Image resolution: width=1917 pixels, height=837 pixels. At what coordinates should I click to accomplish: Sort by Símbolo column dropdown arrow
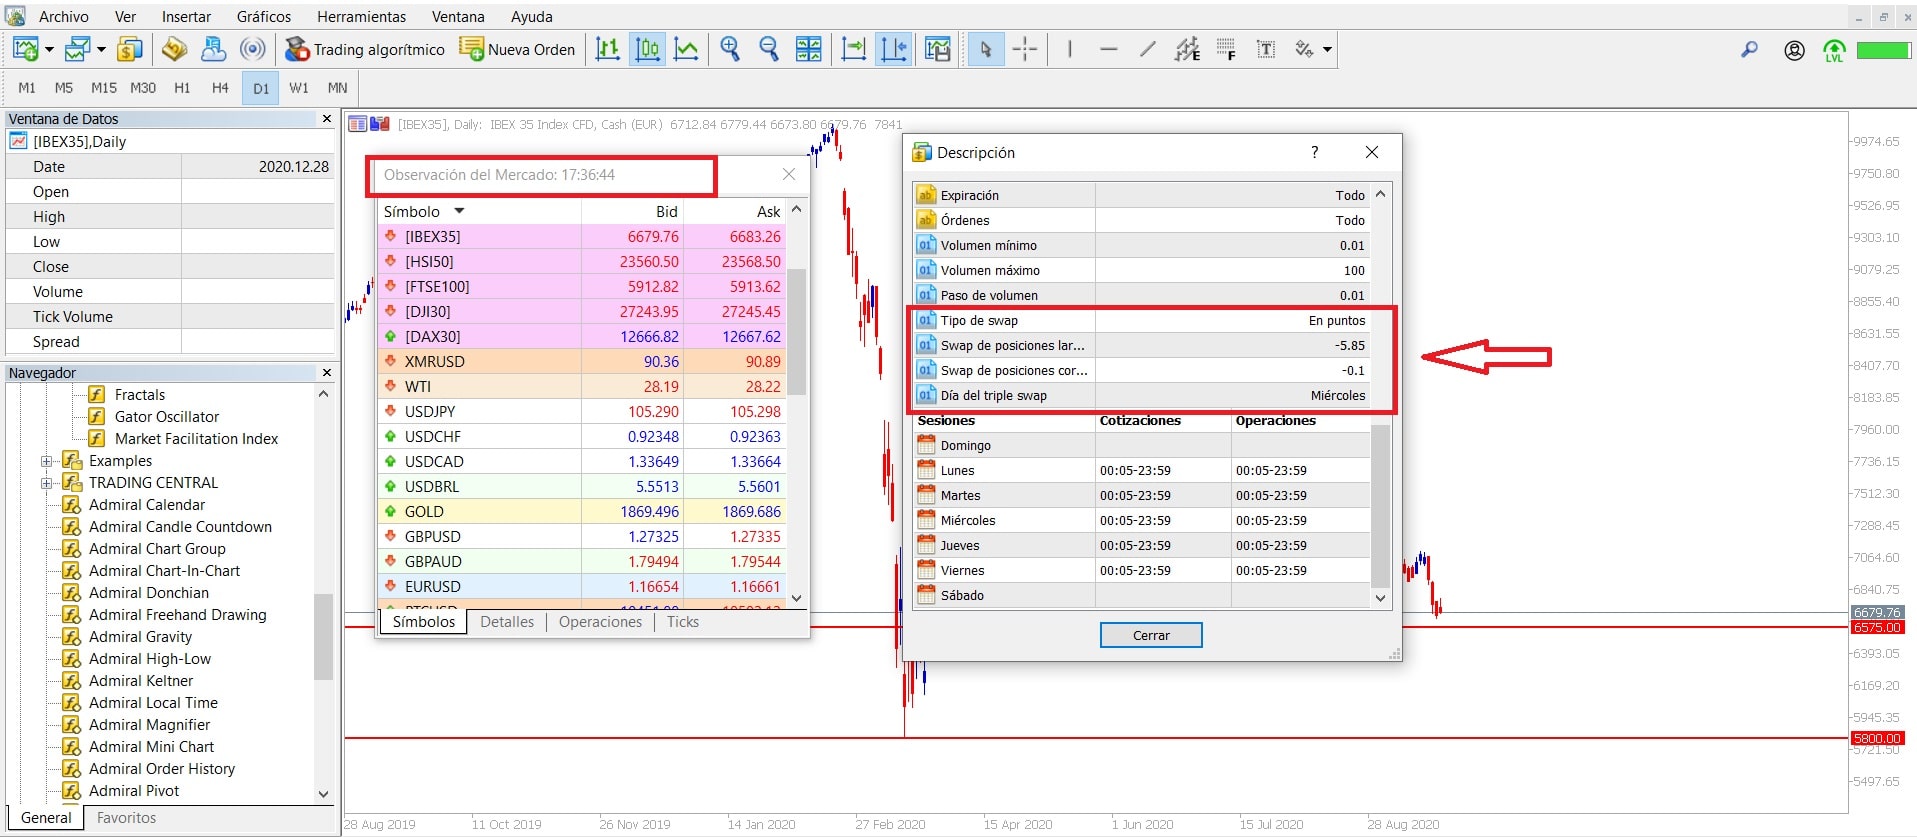click(459, 211)
